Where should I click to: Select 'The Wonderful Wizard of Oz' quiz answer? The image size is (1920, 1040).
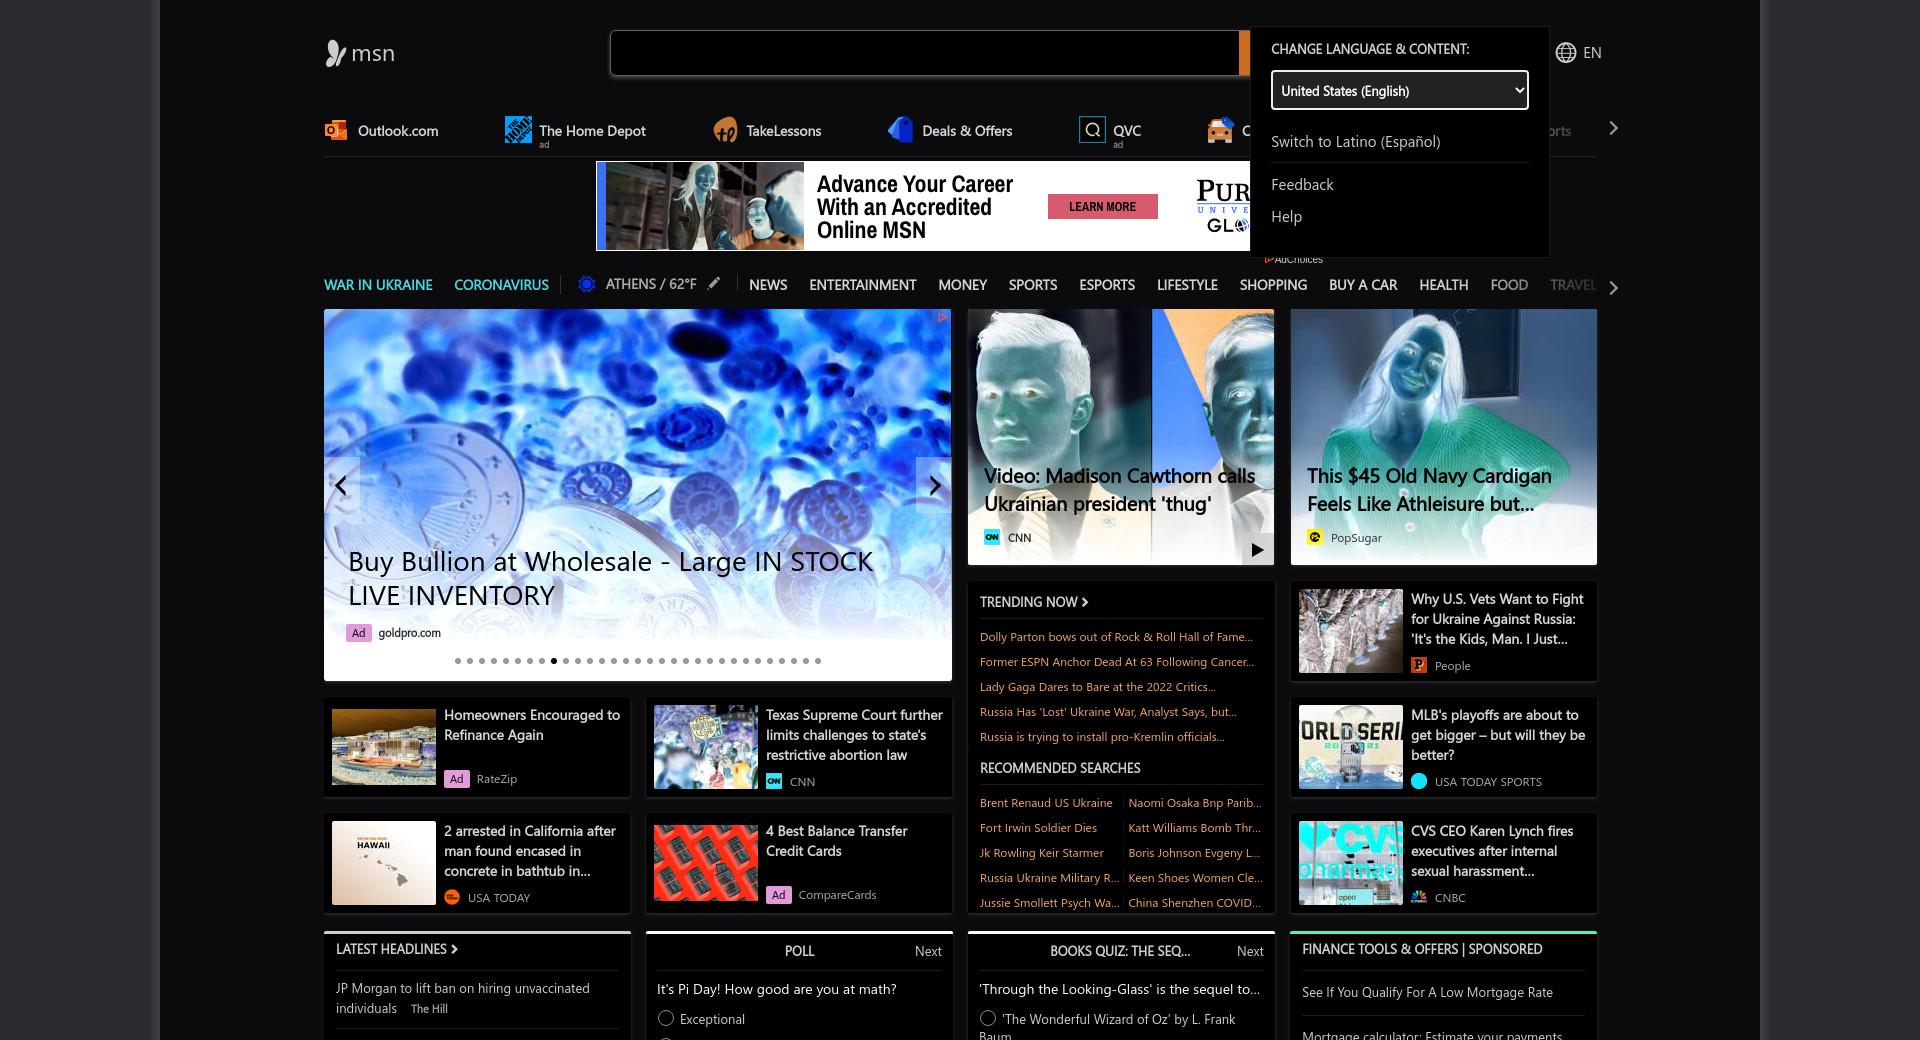pos(988,1018)
